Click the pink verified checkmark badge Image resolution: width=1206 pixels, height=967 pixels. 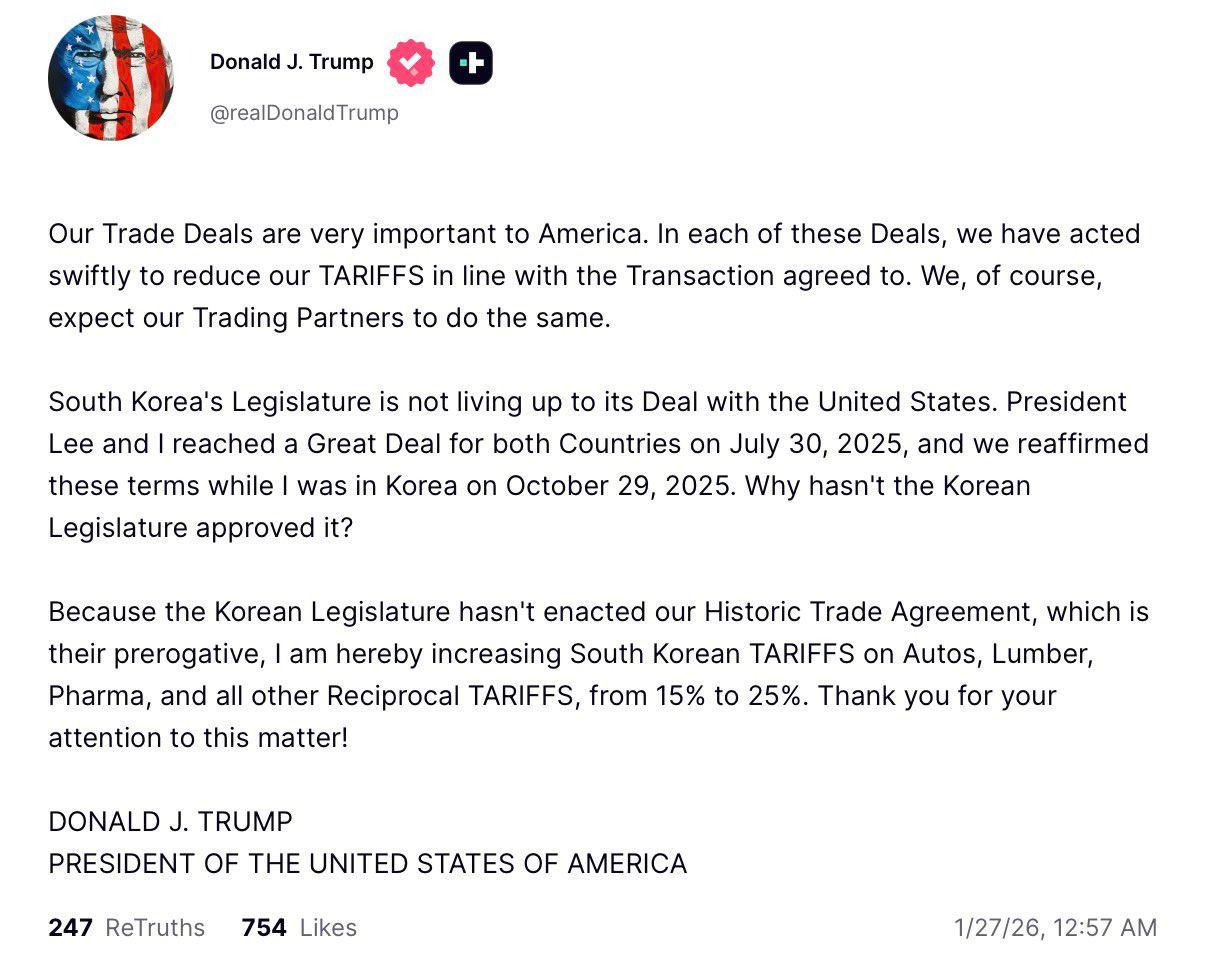pos(410,62)
